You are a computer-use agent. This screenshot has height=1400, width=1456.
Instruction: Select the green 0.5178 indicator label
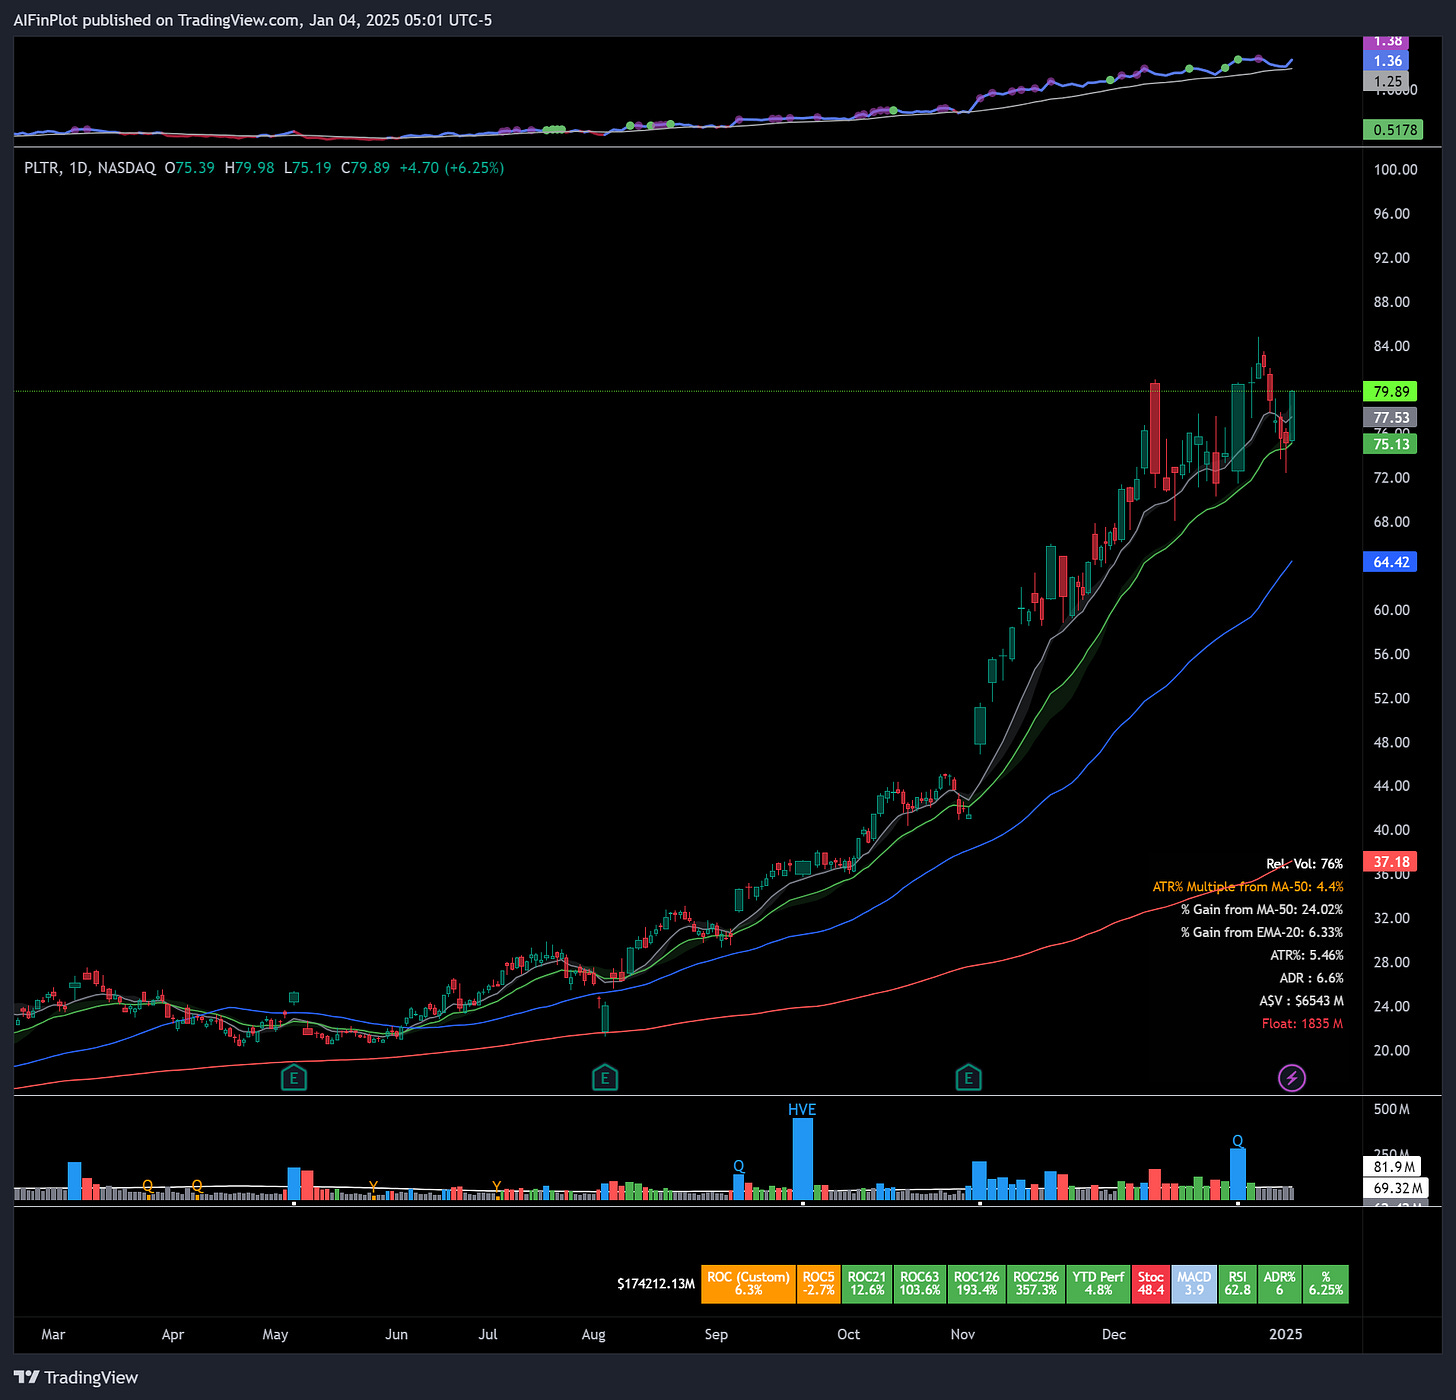point(1394,130)
